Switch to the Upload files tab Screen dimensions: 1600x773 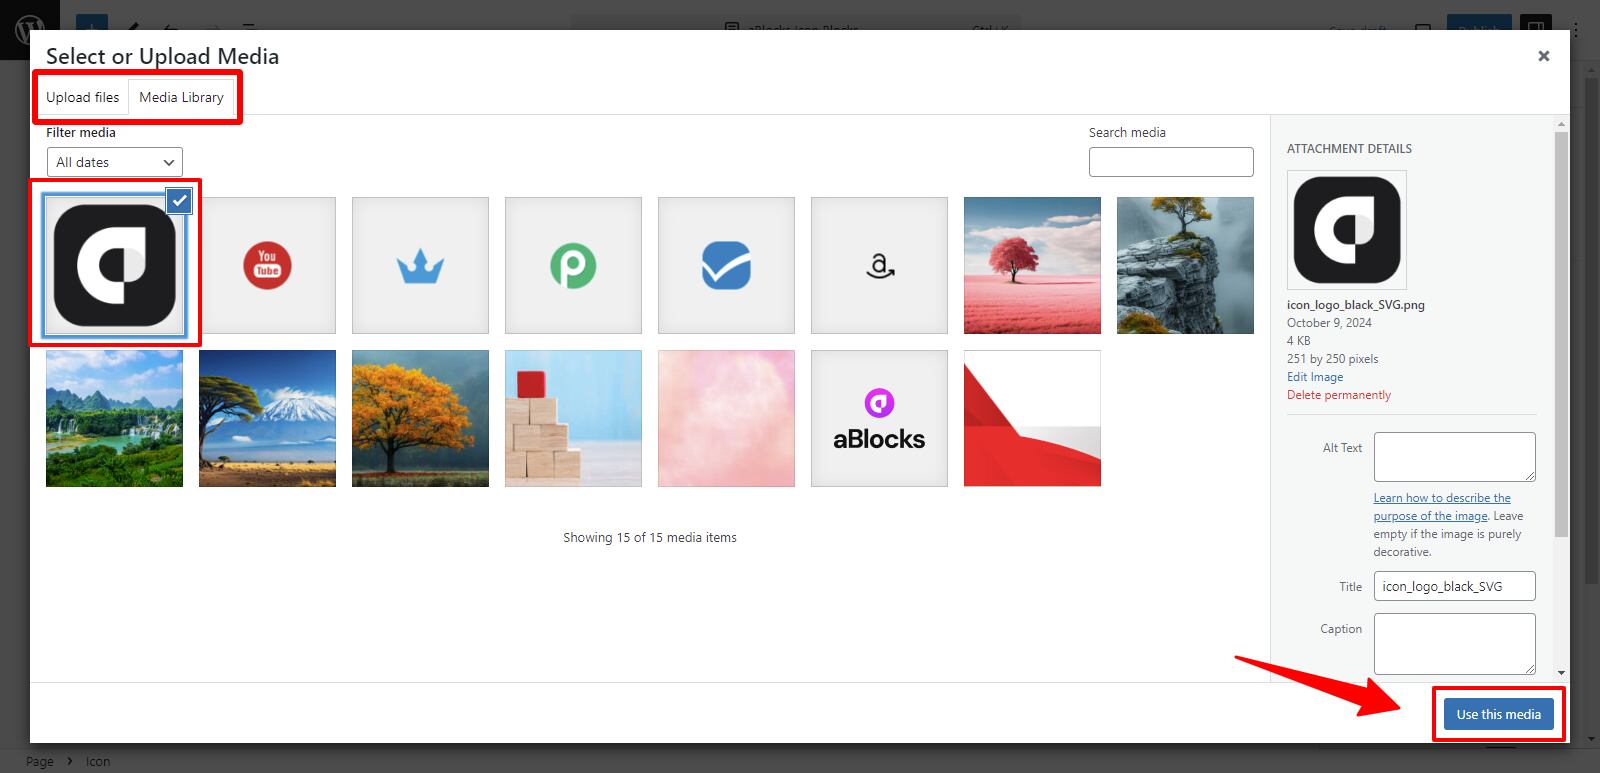[82, 97]
